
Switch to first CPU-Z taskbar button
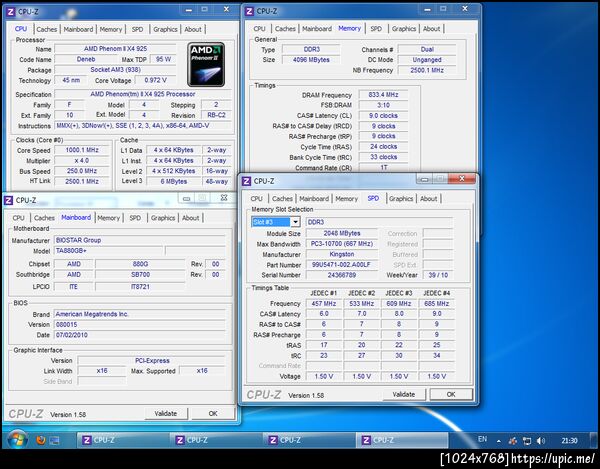pyautogui.click(x=122, y=440)
